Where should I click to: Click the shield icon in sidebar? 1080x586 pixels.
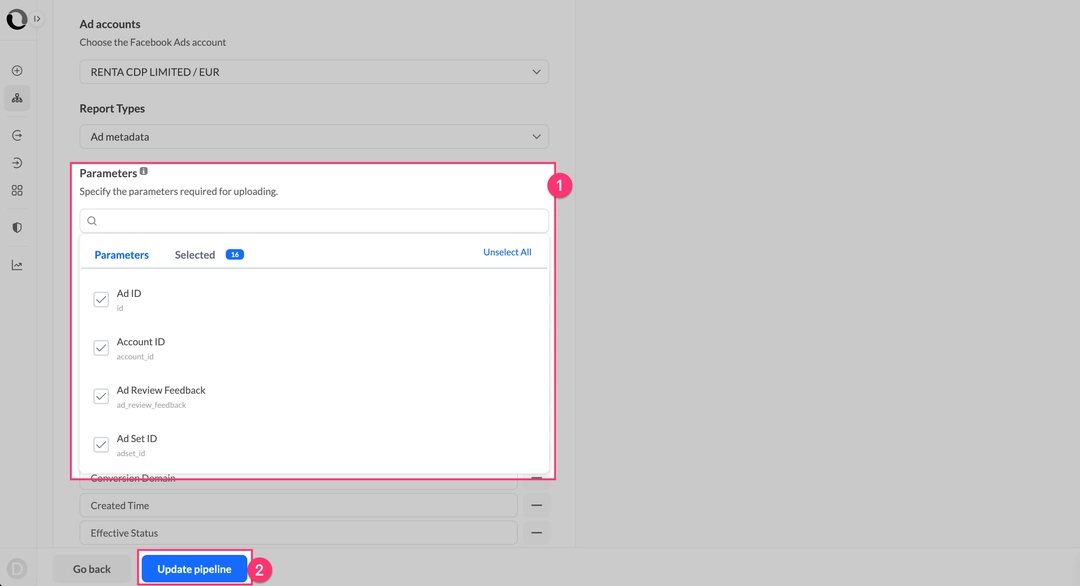tap(17, 228)
